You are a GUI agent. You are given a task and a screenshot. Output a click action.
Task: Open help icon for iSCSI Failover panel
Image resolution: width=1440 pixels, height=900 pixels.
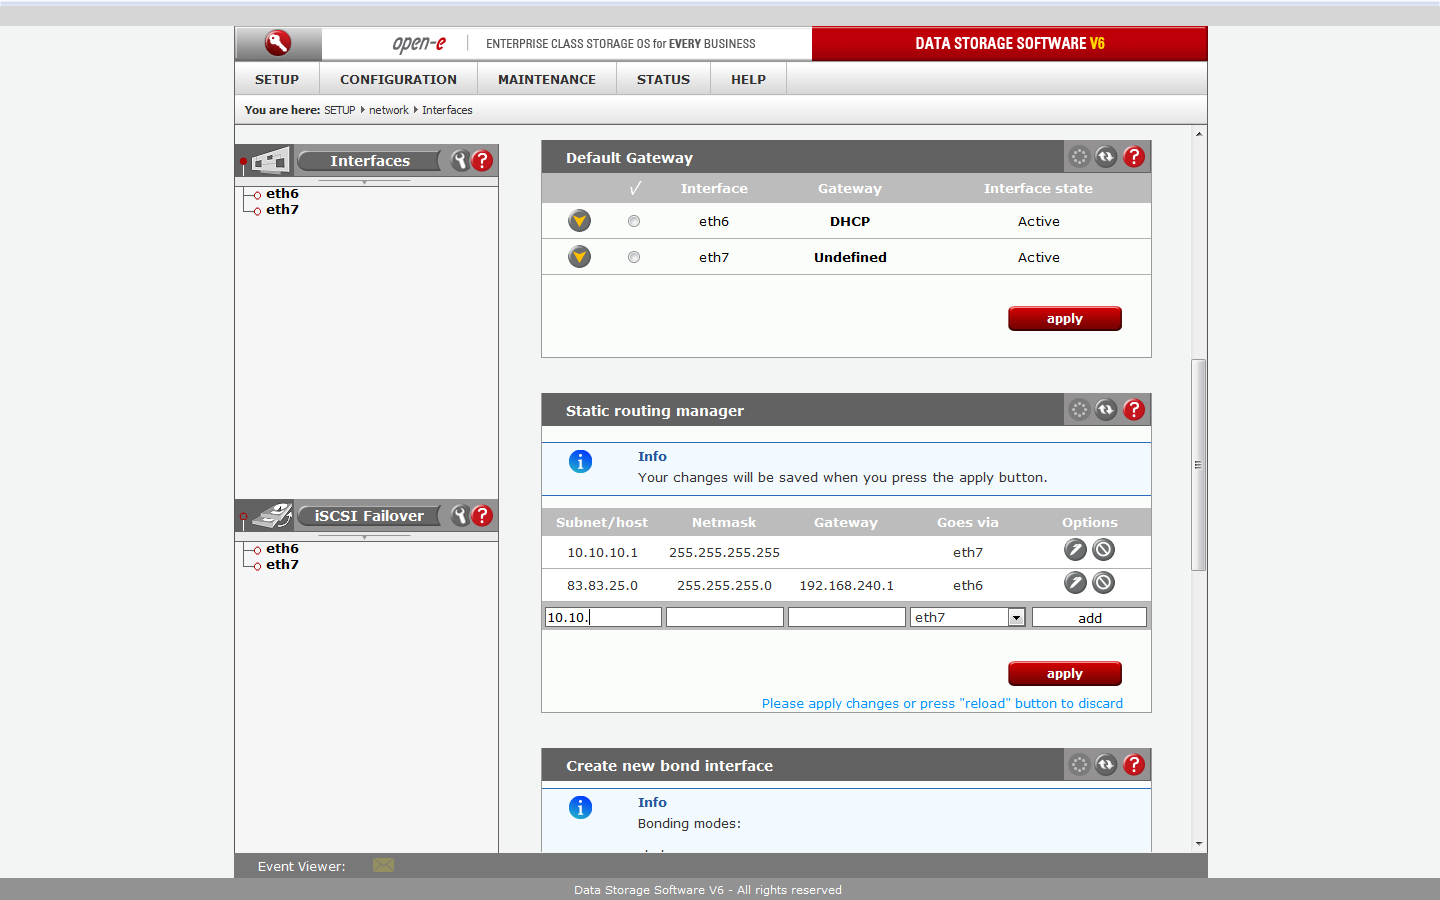coord(482,516)
